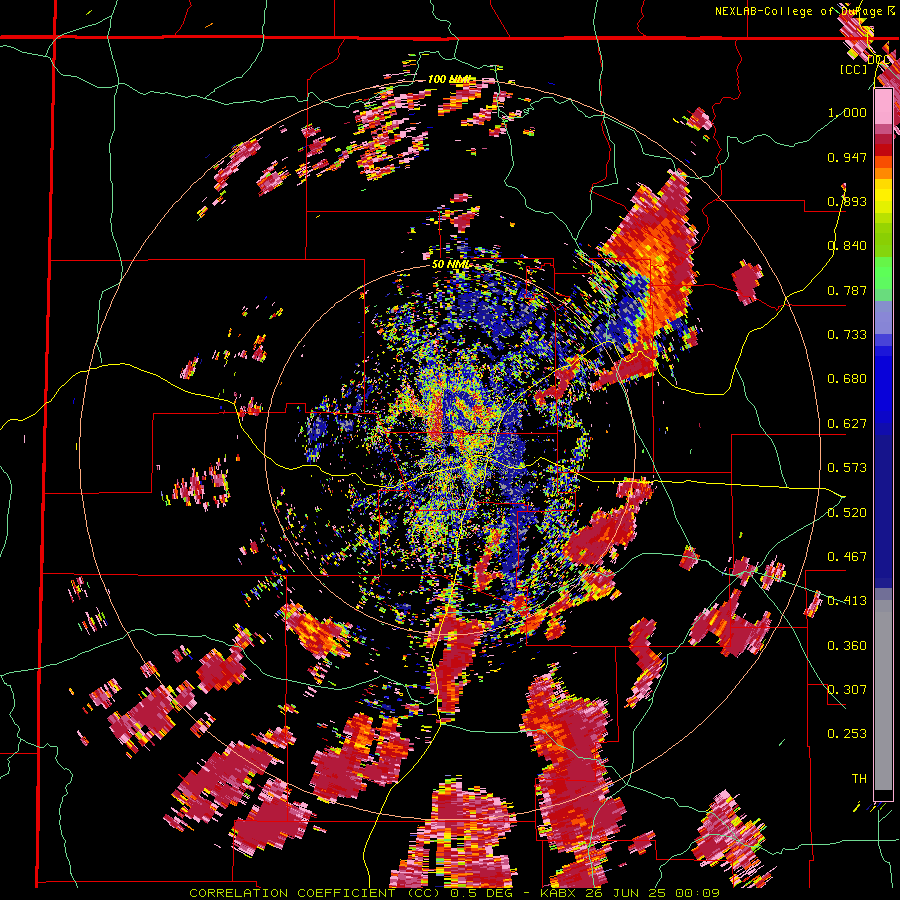Click the 0.467 scale value
This screenshot has height=900, width=900.
click(847, 557)
